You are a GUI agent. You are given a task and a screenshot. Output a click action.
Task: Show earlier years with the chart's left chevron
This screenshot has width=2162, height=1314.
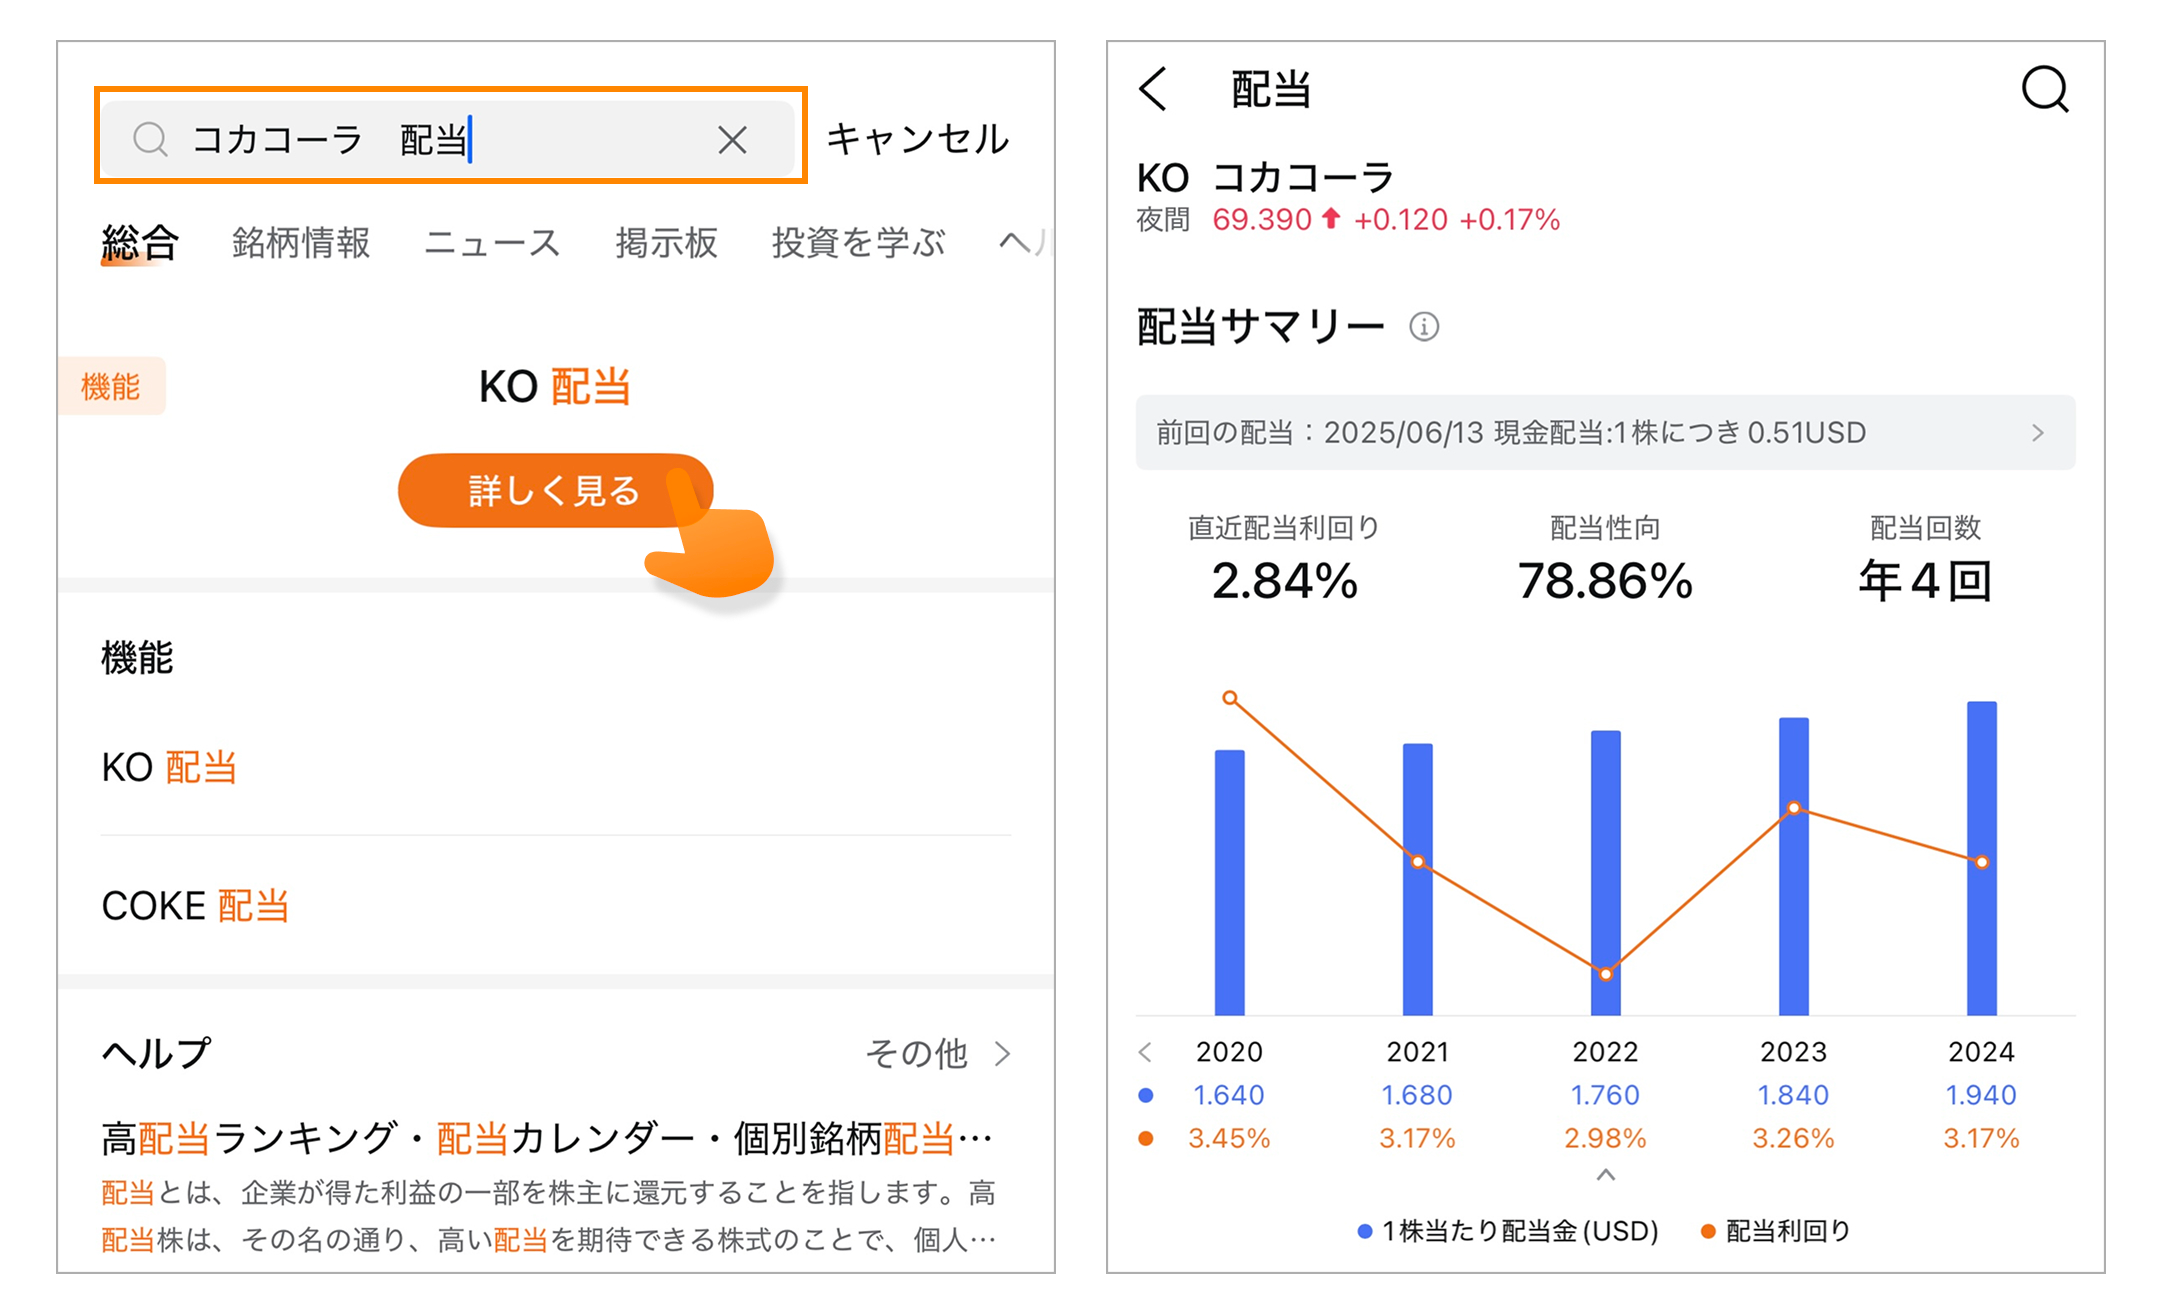click(1146, 1052)
